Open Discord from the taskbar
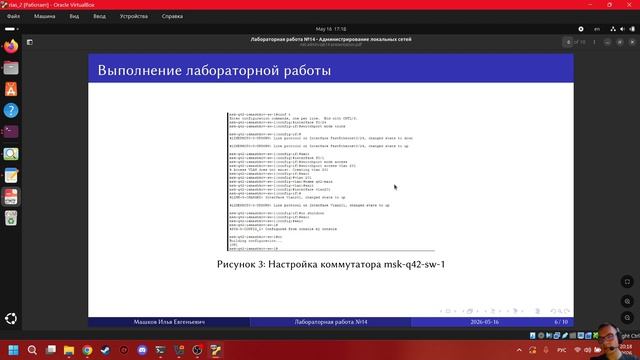 (x=142, y=350)
